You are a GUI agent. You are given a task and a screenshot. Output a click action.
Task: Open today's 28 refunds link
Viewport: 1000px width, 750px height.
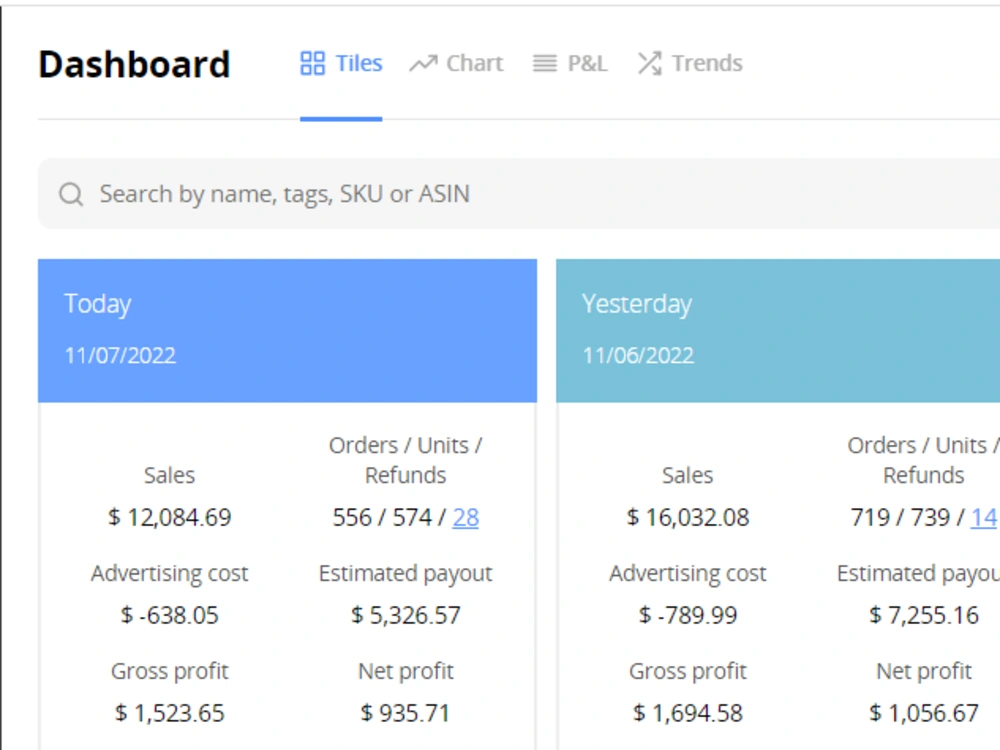tap(466, 517)
